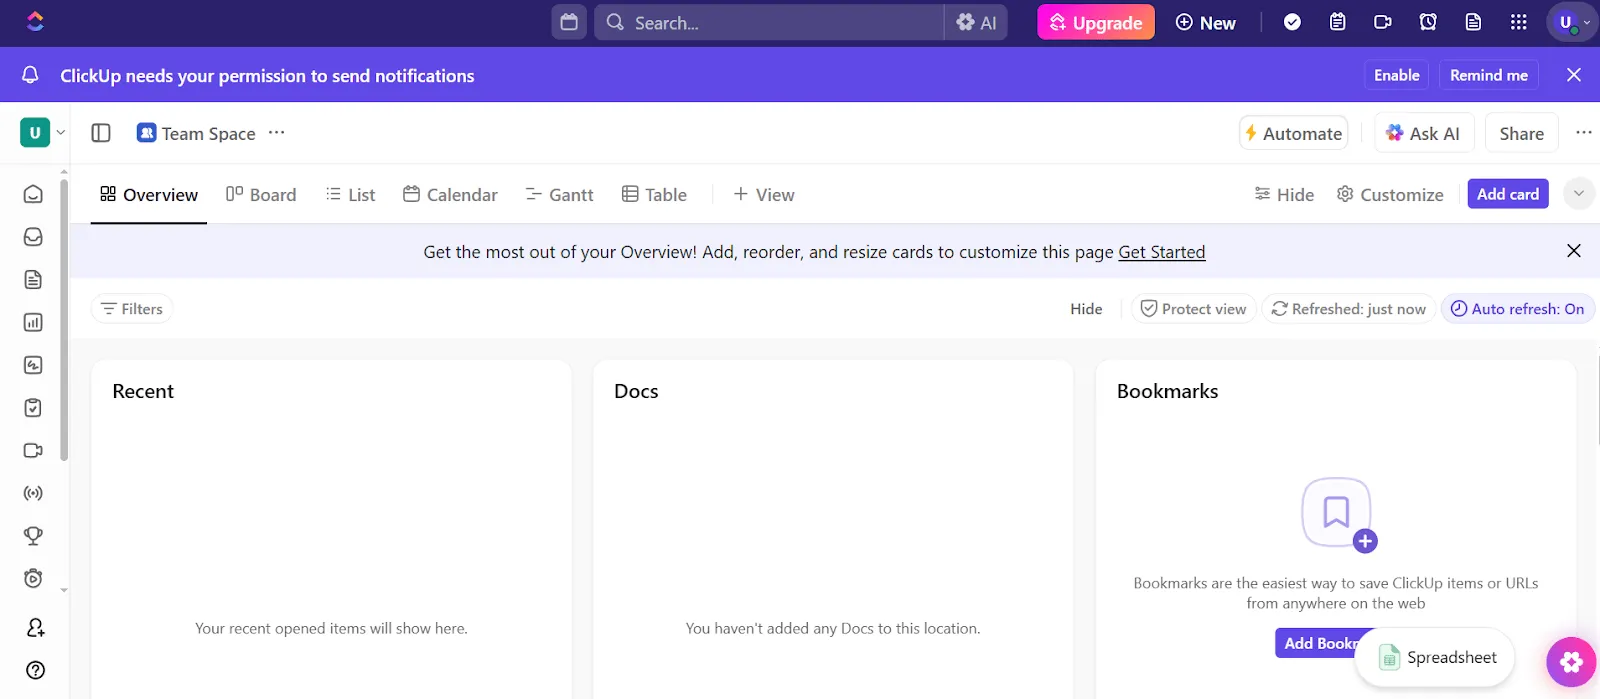Click Hide in the filter row
The image size is (1600, 699).
click(1086, 309)
